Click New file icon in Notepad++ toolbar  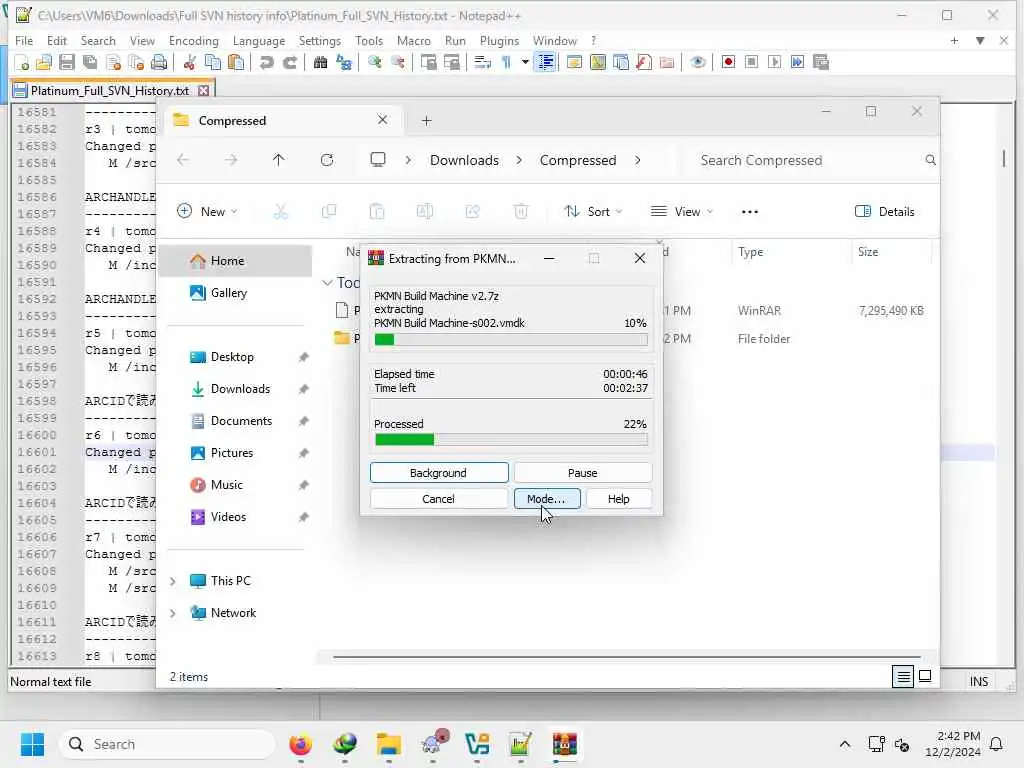[x=22, y=63]
